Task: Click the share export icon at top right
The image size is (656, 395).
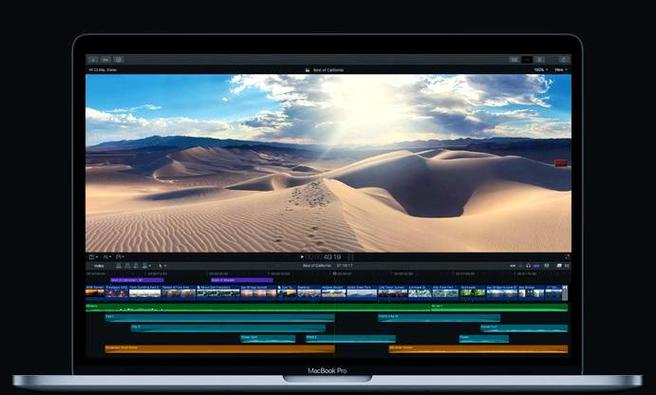Action: click(563, 60)
